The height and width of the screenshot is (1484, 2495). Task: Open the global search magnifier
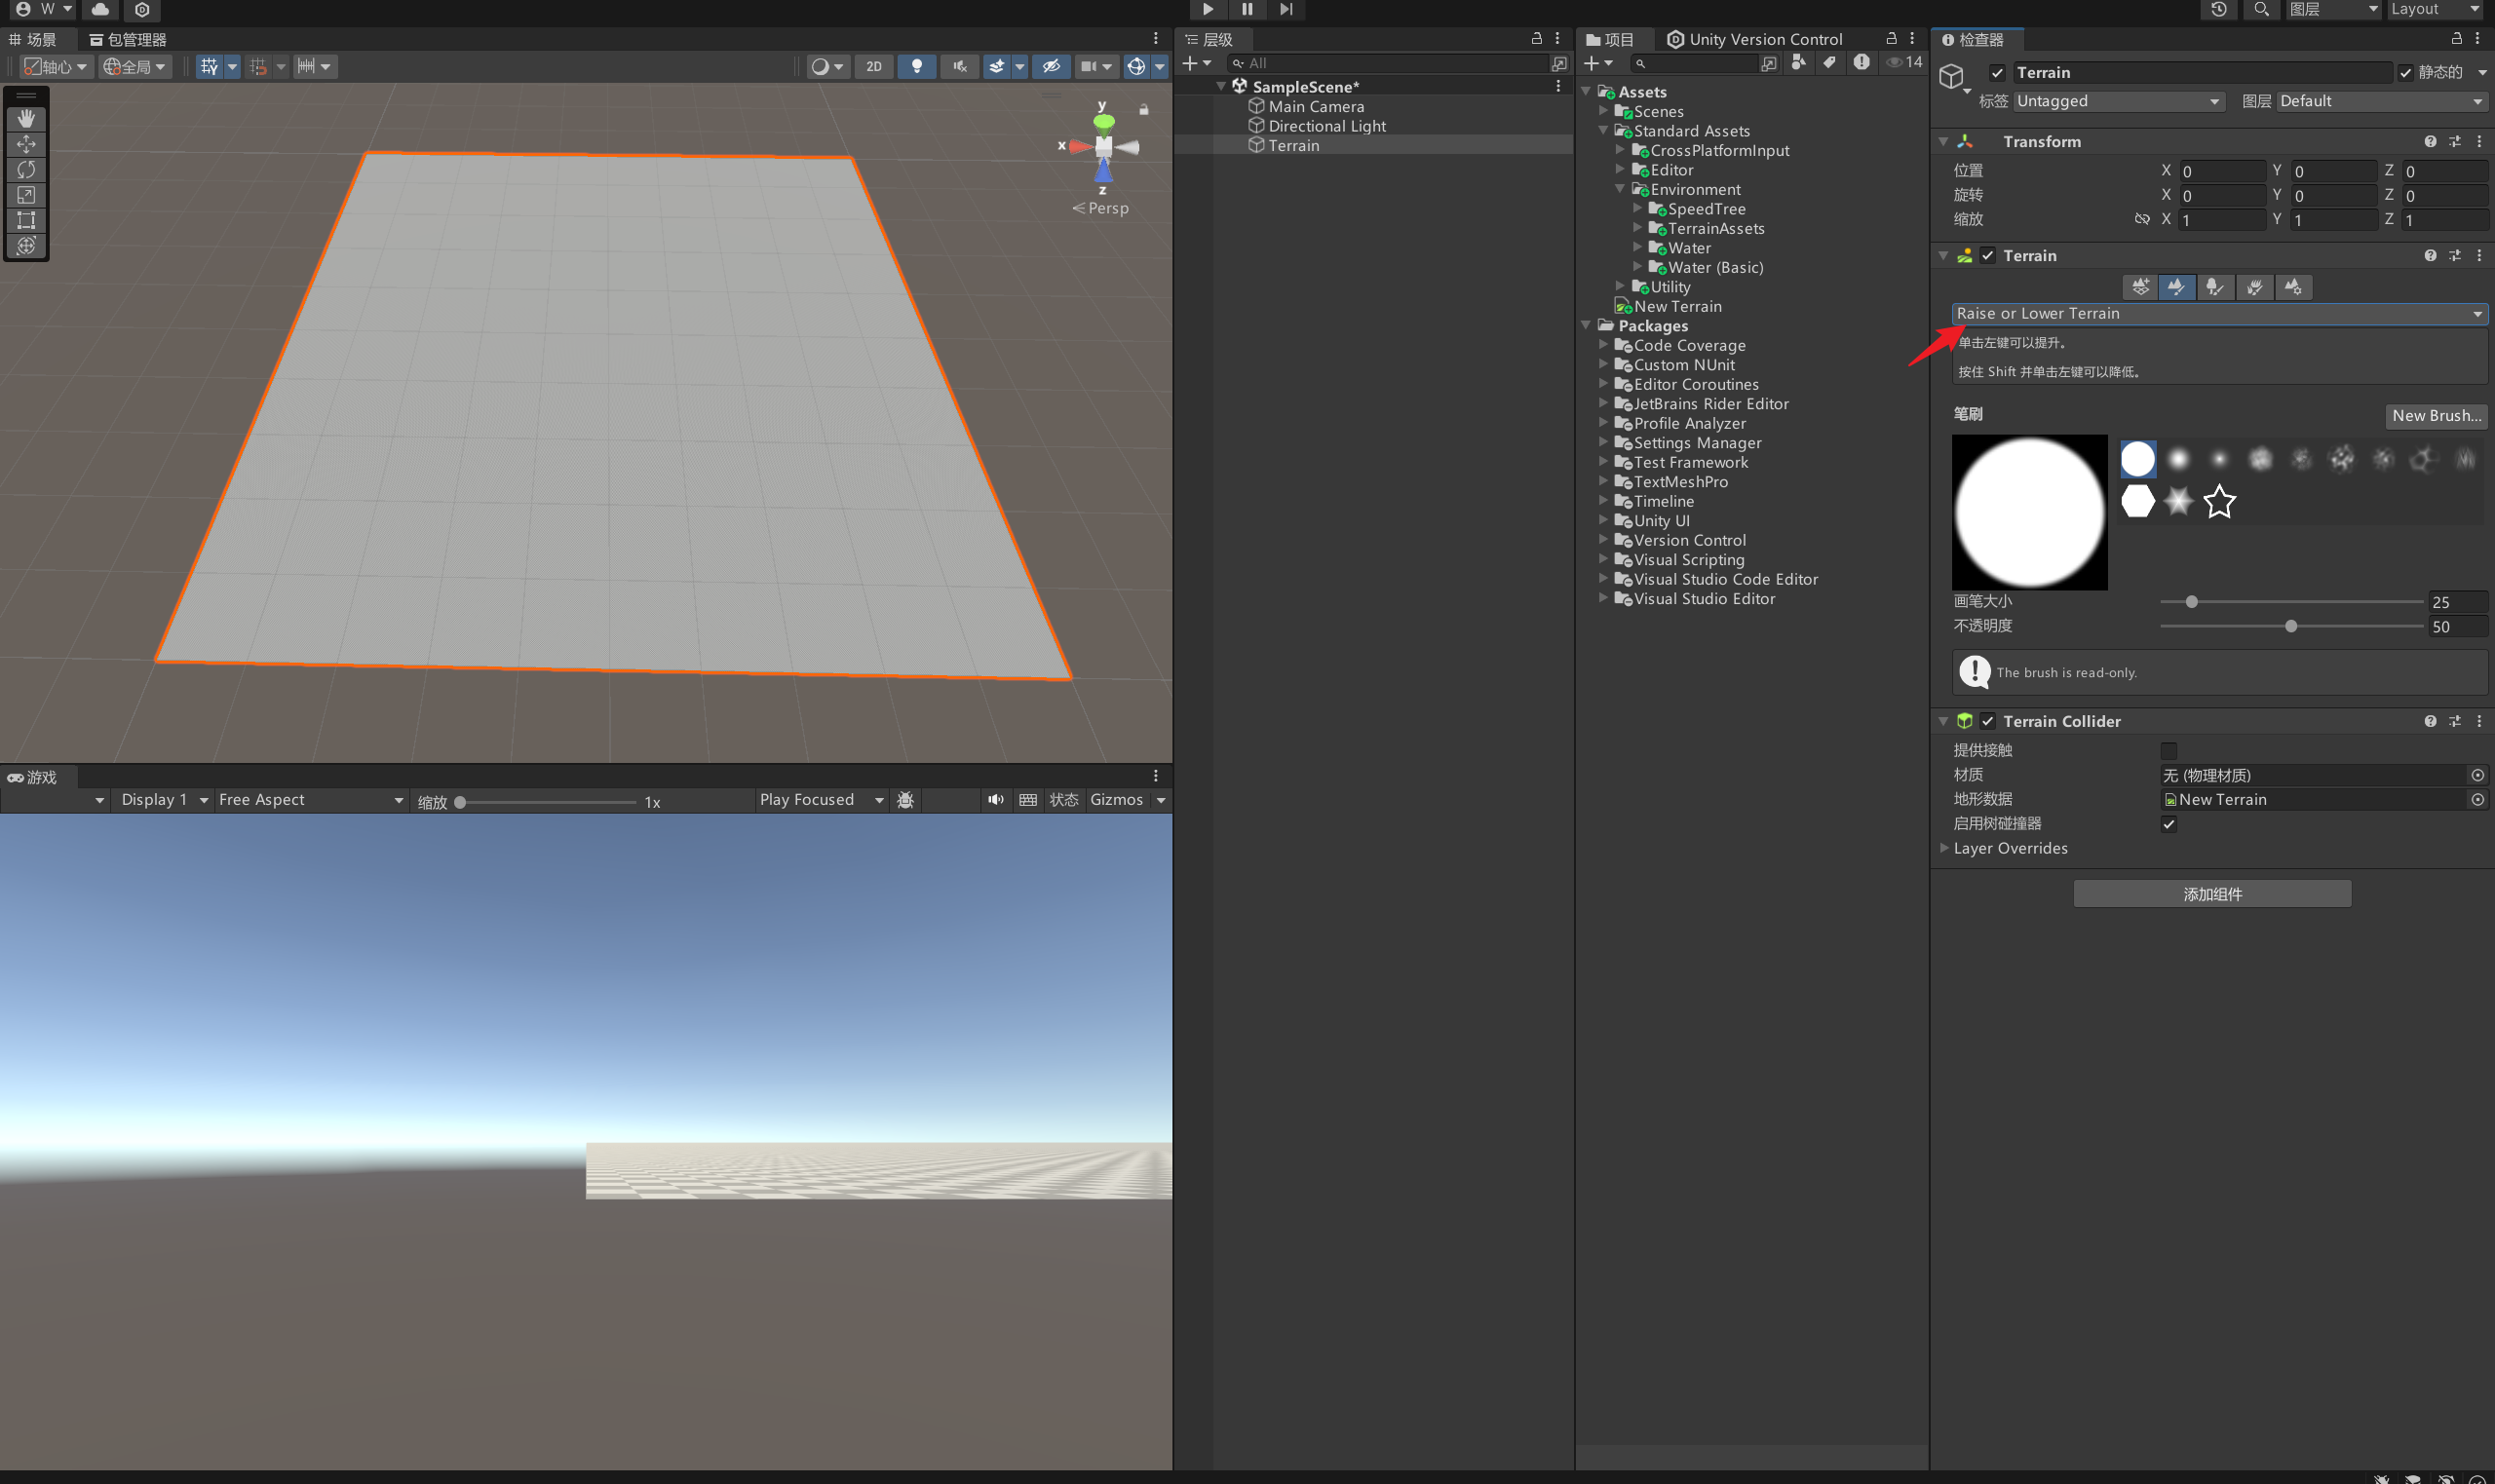pos(2260,9)
